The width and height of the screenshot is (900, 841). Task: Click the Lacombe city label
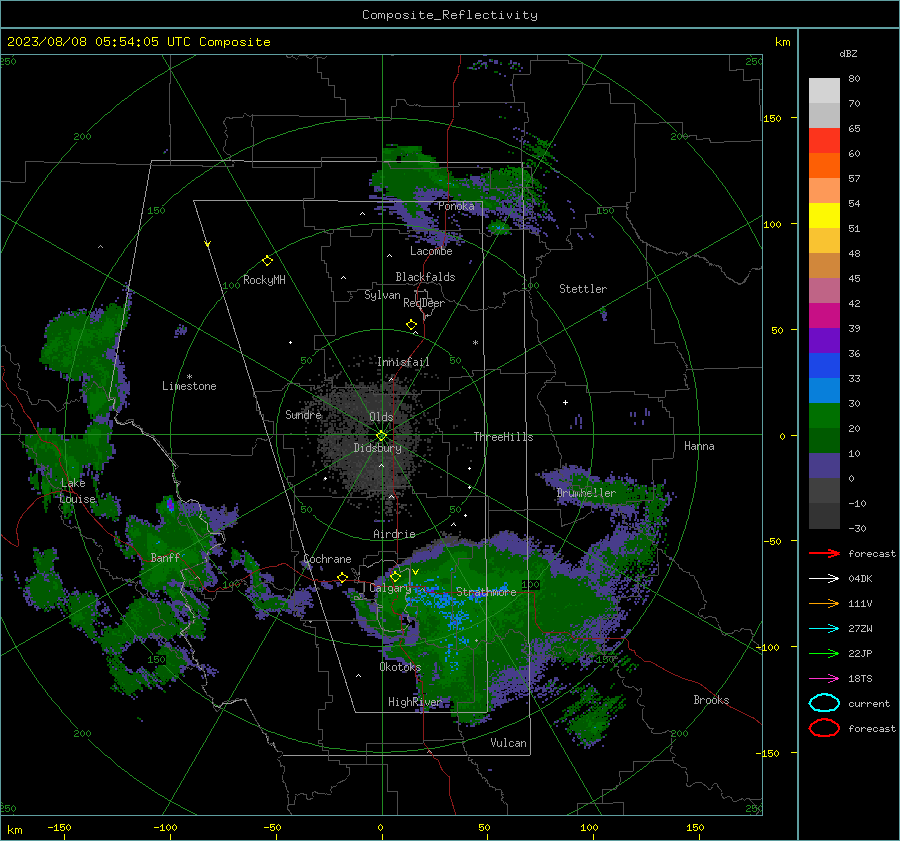pyautogui.click(x=431, y=251)
